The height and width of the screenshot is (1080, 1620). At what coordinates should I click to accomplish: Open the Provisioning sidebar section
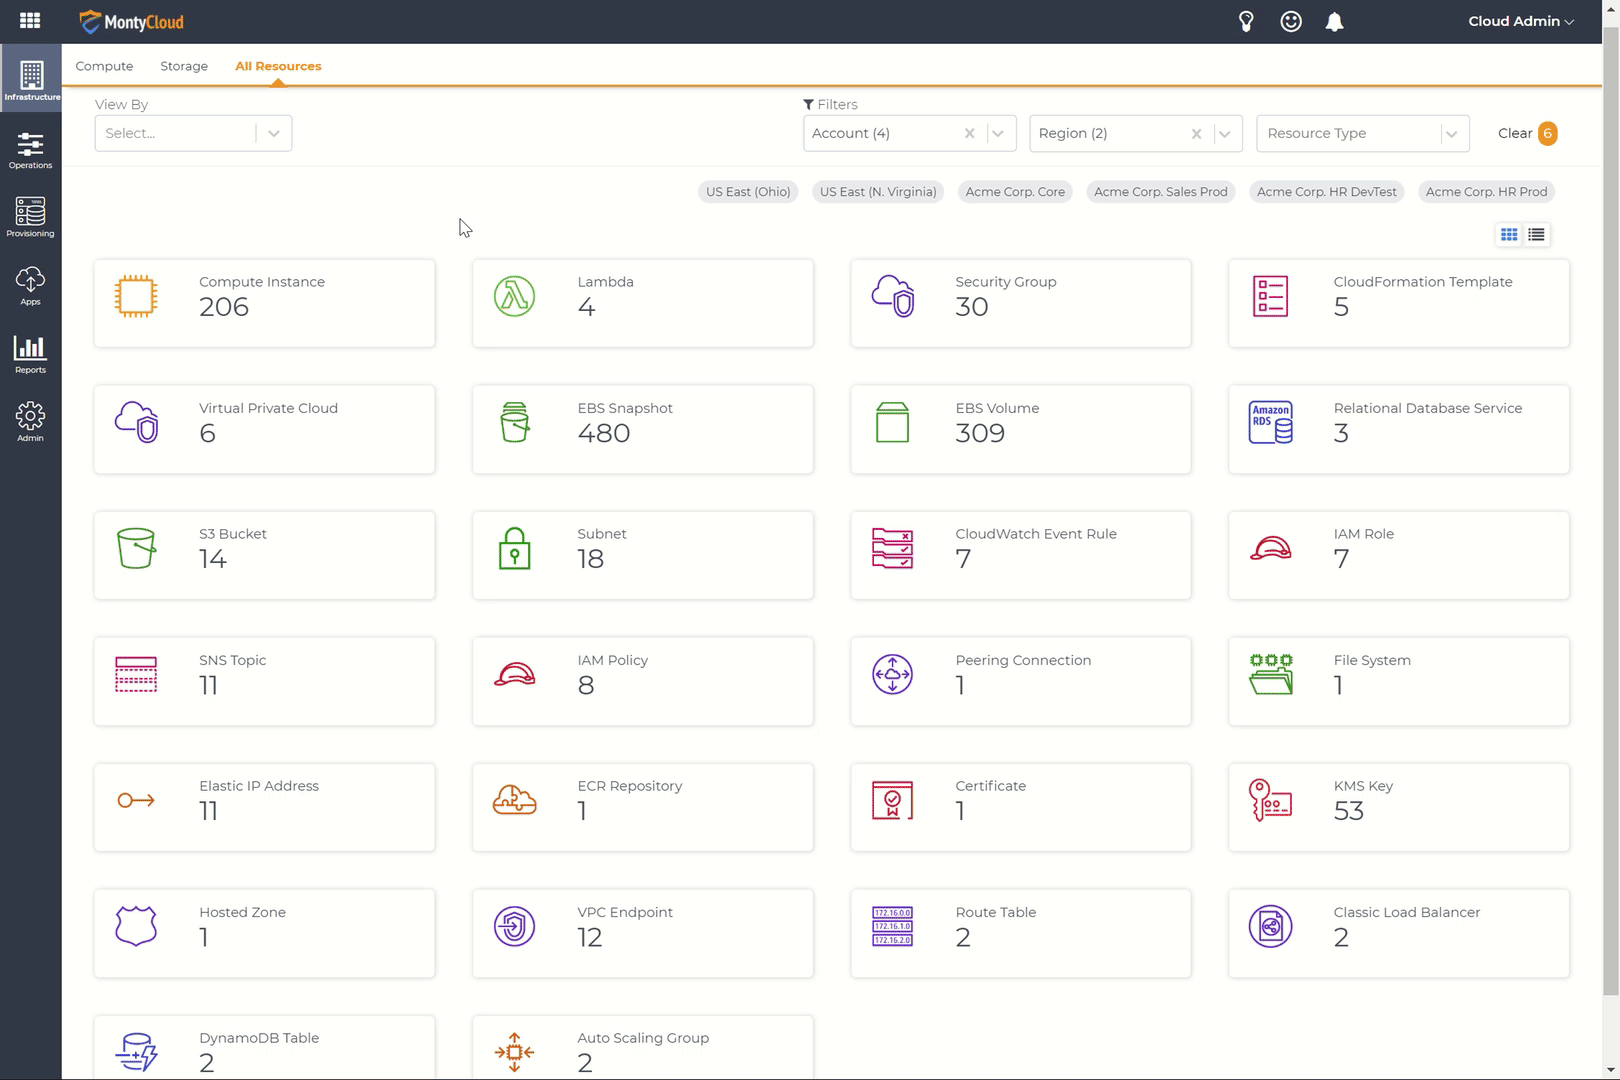(30, 218)
